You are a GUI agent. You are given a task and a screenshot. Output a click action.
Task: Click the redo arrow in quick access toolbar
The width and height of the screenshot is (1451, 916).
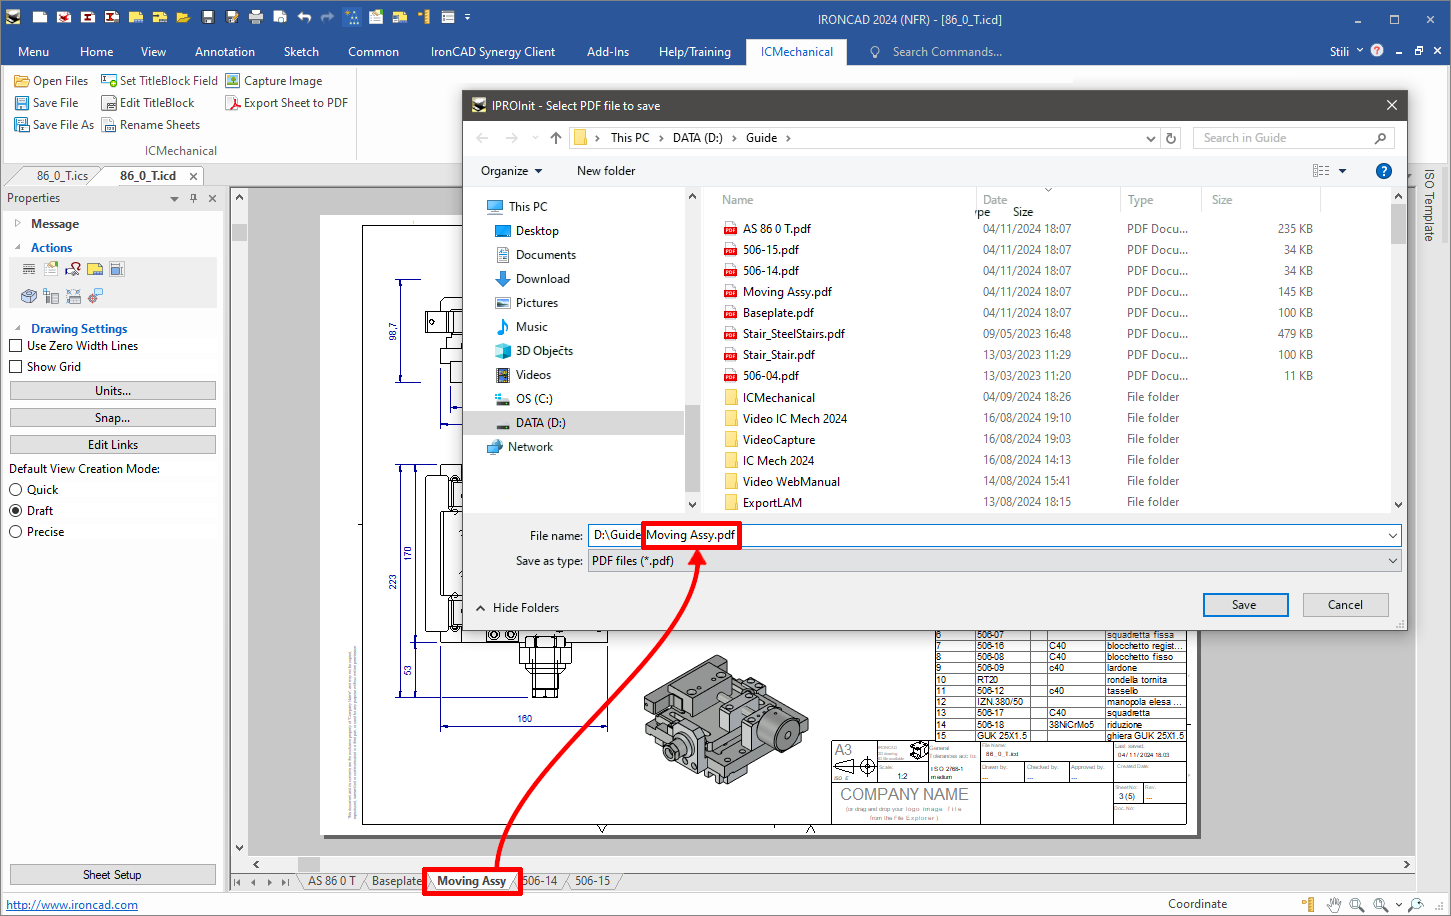point(328,18)
